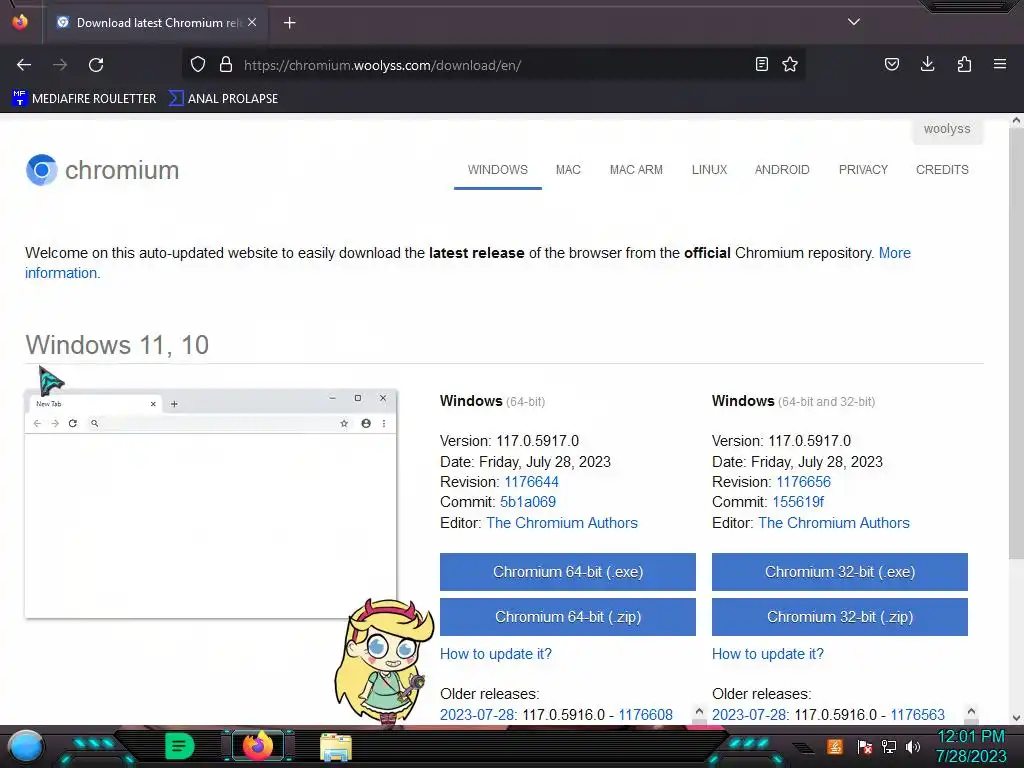Open the downloads panel

927,64
